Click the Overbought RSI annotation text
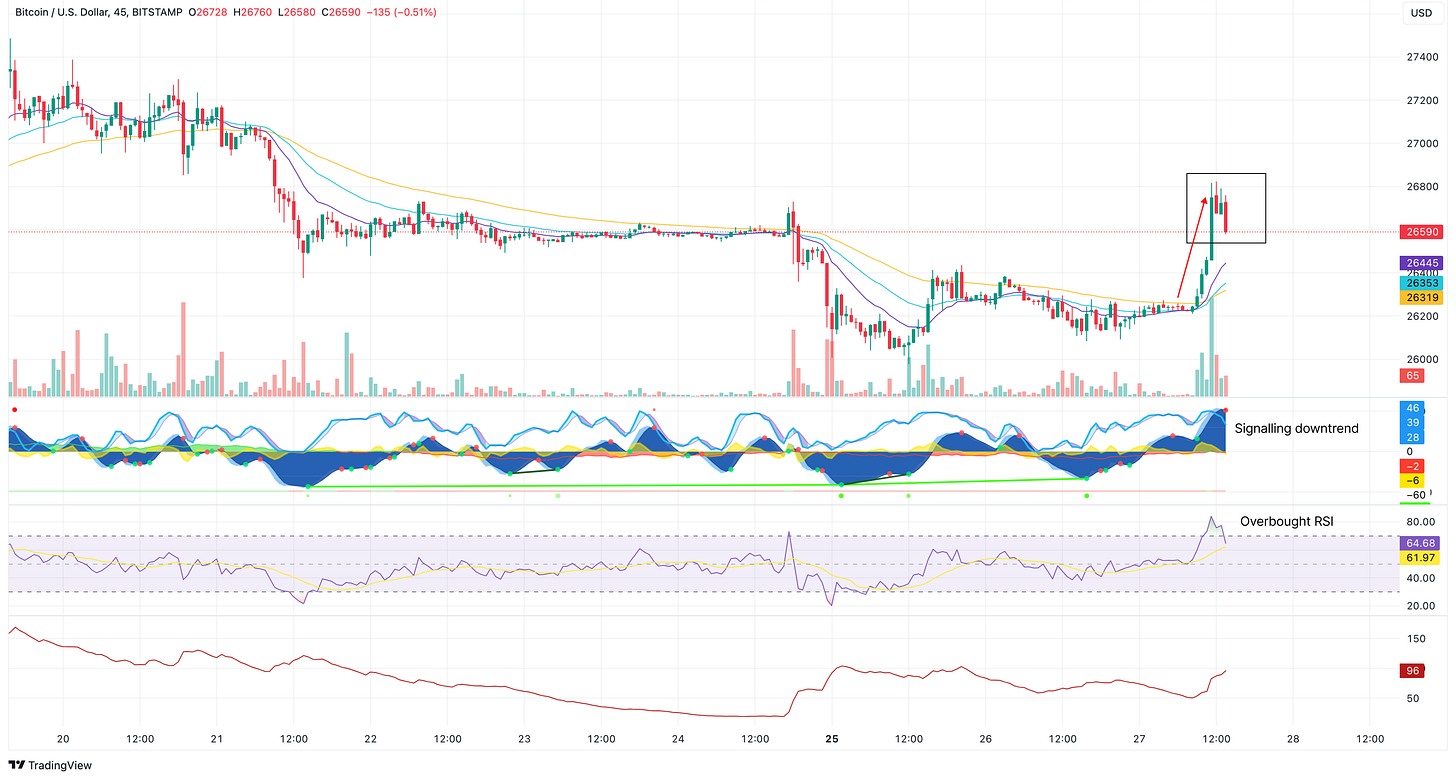The height and width of the screenshot is (780, 1456). 1286,521
